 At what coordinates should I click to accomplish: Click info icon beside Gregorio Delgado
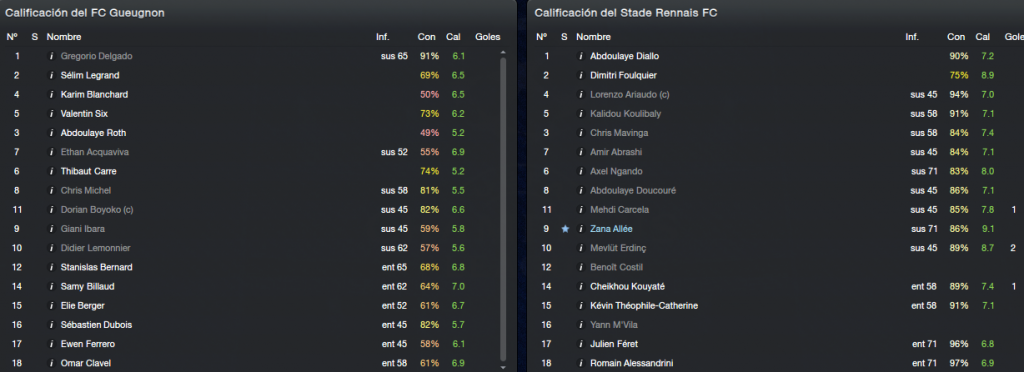(51, 56)
